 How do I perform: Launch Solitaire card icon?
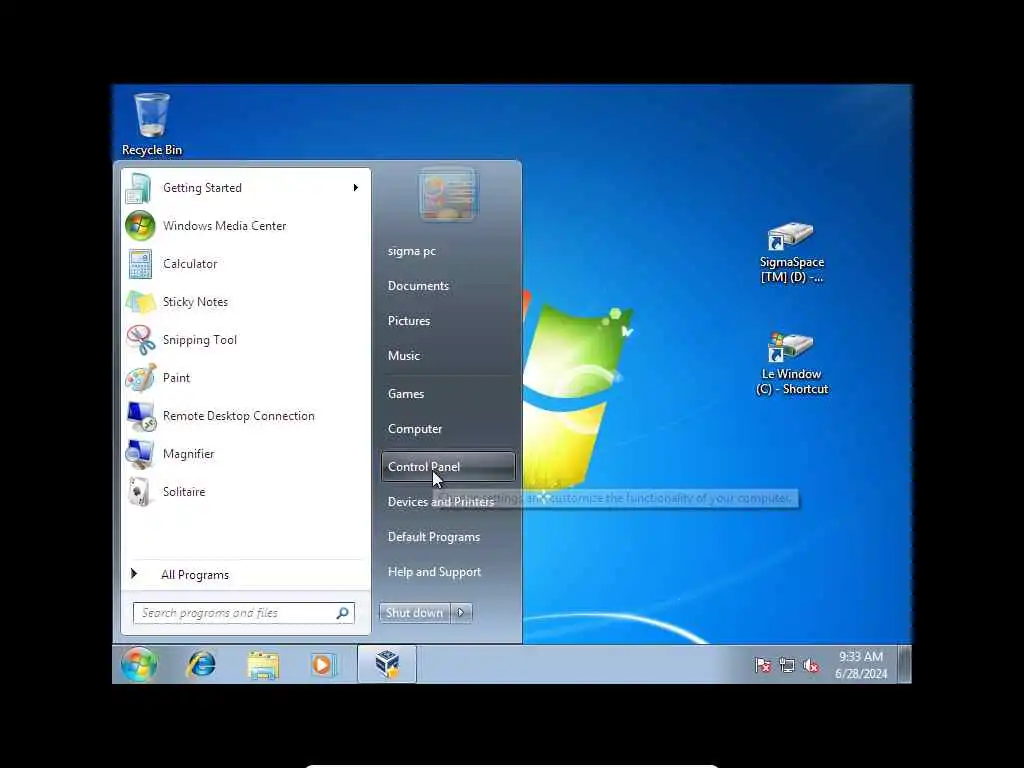(140, 492)
